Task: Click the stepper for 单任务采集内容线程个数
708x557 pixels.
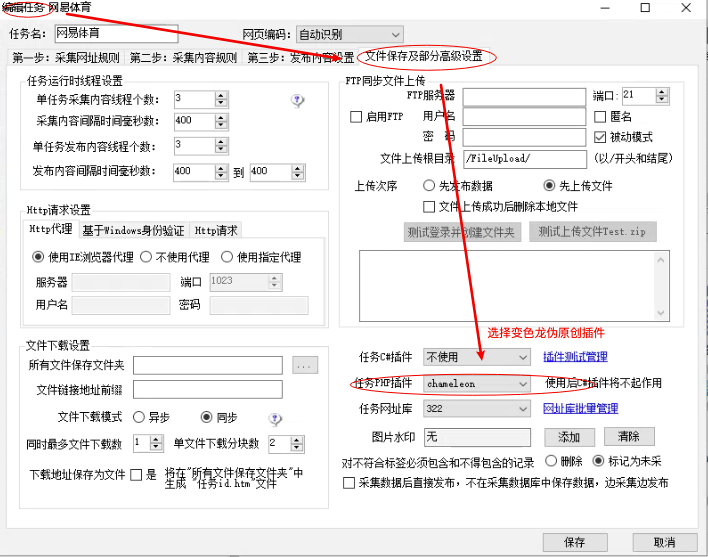Action: coord(220,99)
